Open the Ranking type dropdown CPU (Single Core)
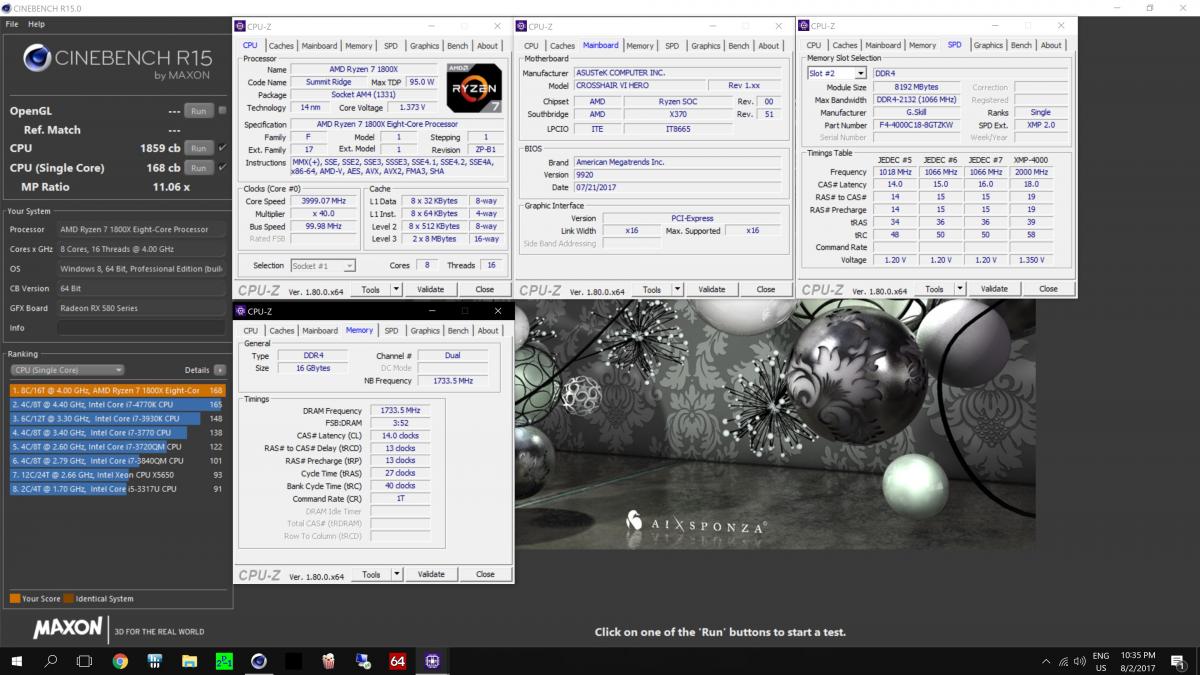The width and height of the screenshot is (1200, 675). pyautogui.click(x=67, y=370)
